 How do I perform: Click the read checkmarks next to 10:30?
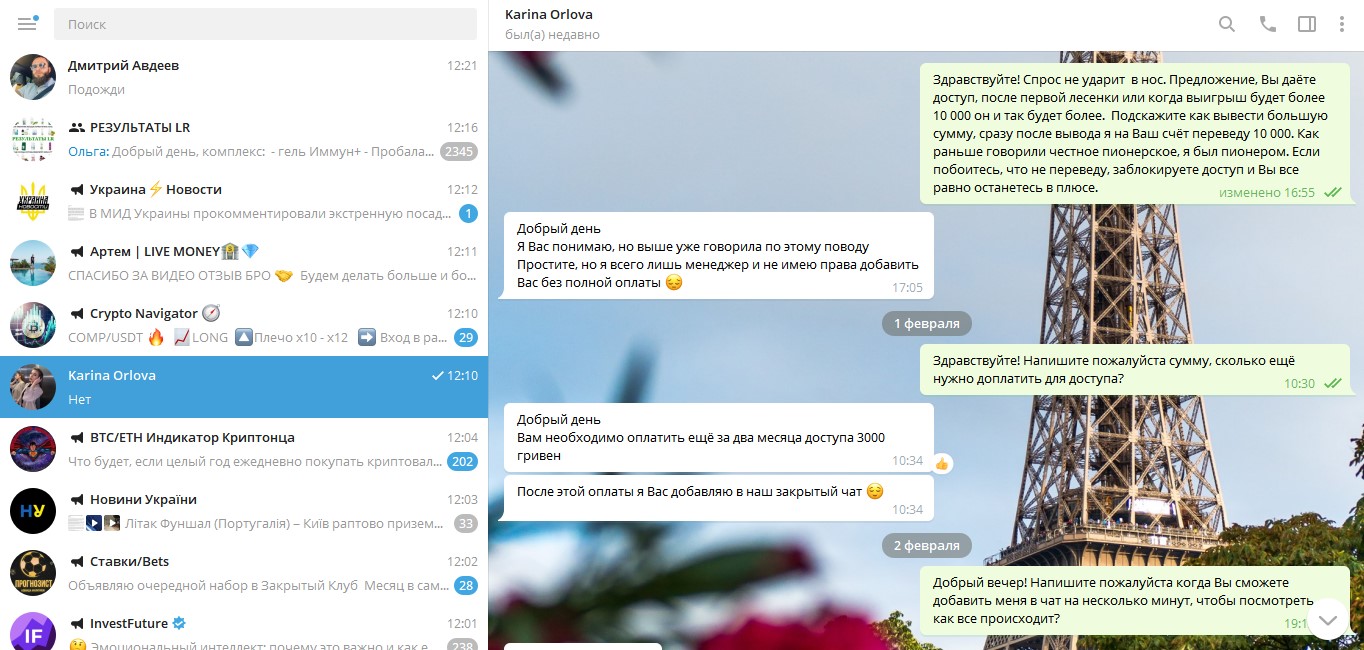click(1332, 383)
